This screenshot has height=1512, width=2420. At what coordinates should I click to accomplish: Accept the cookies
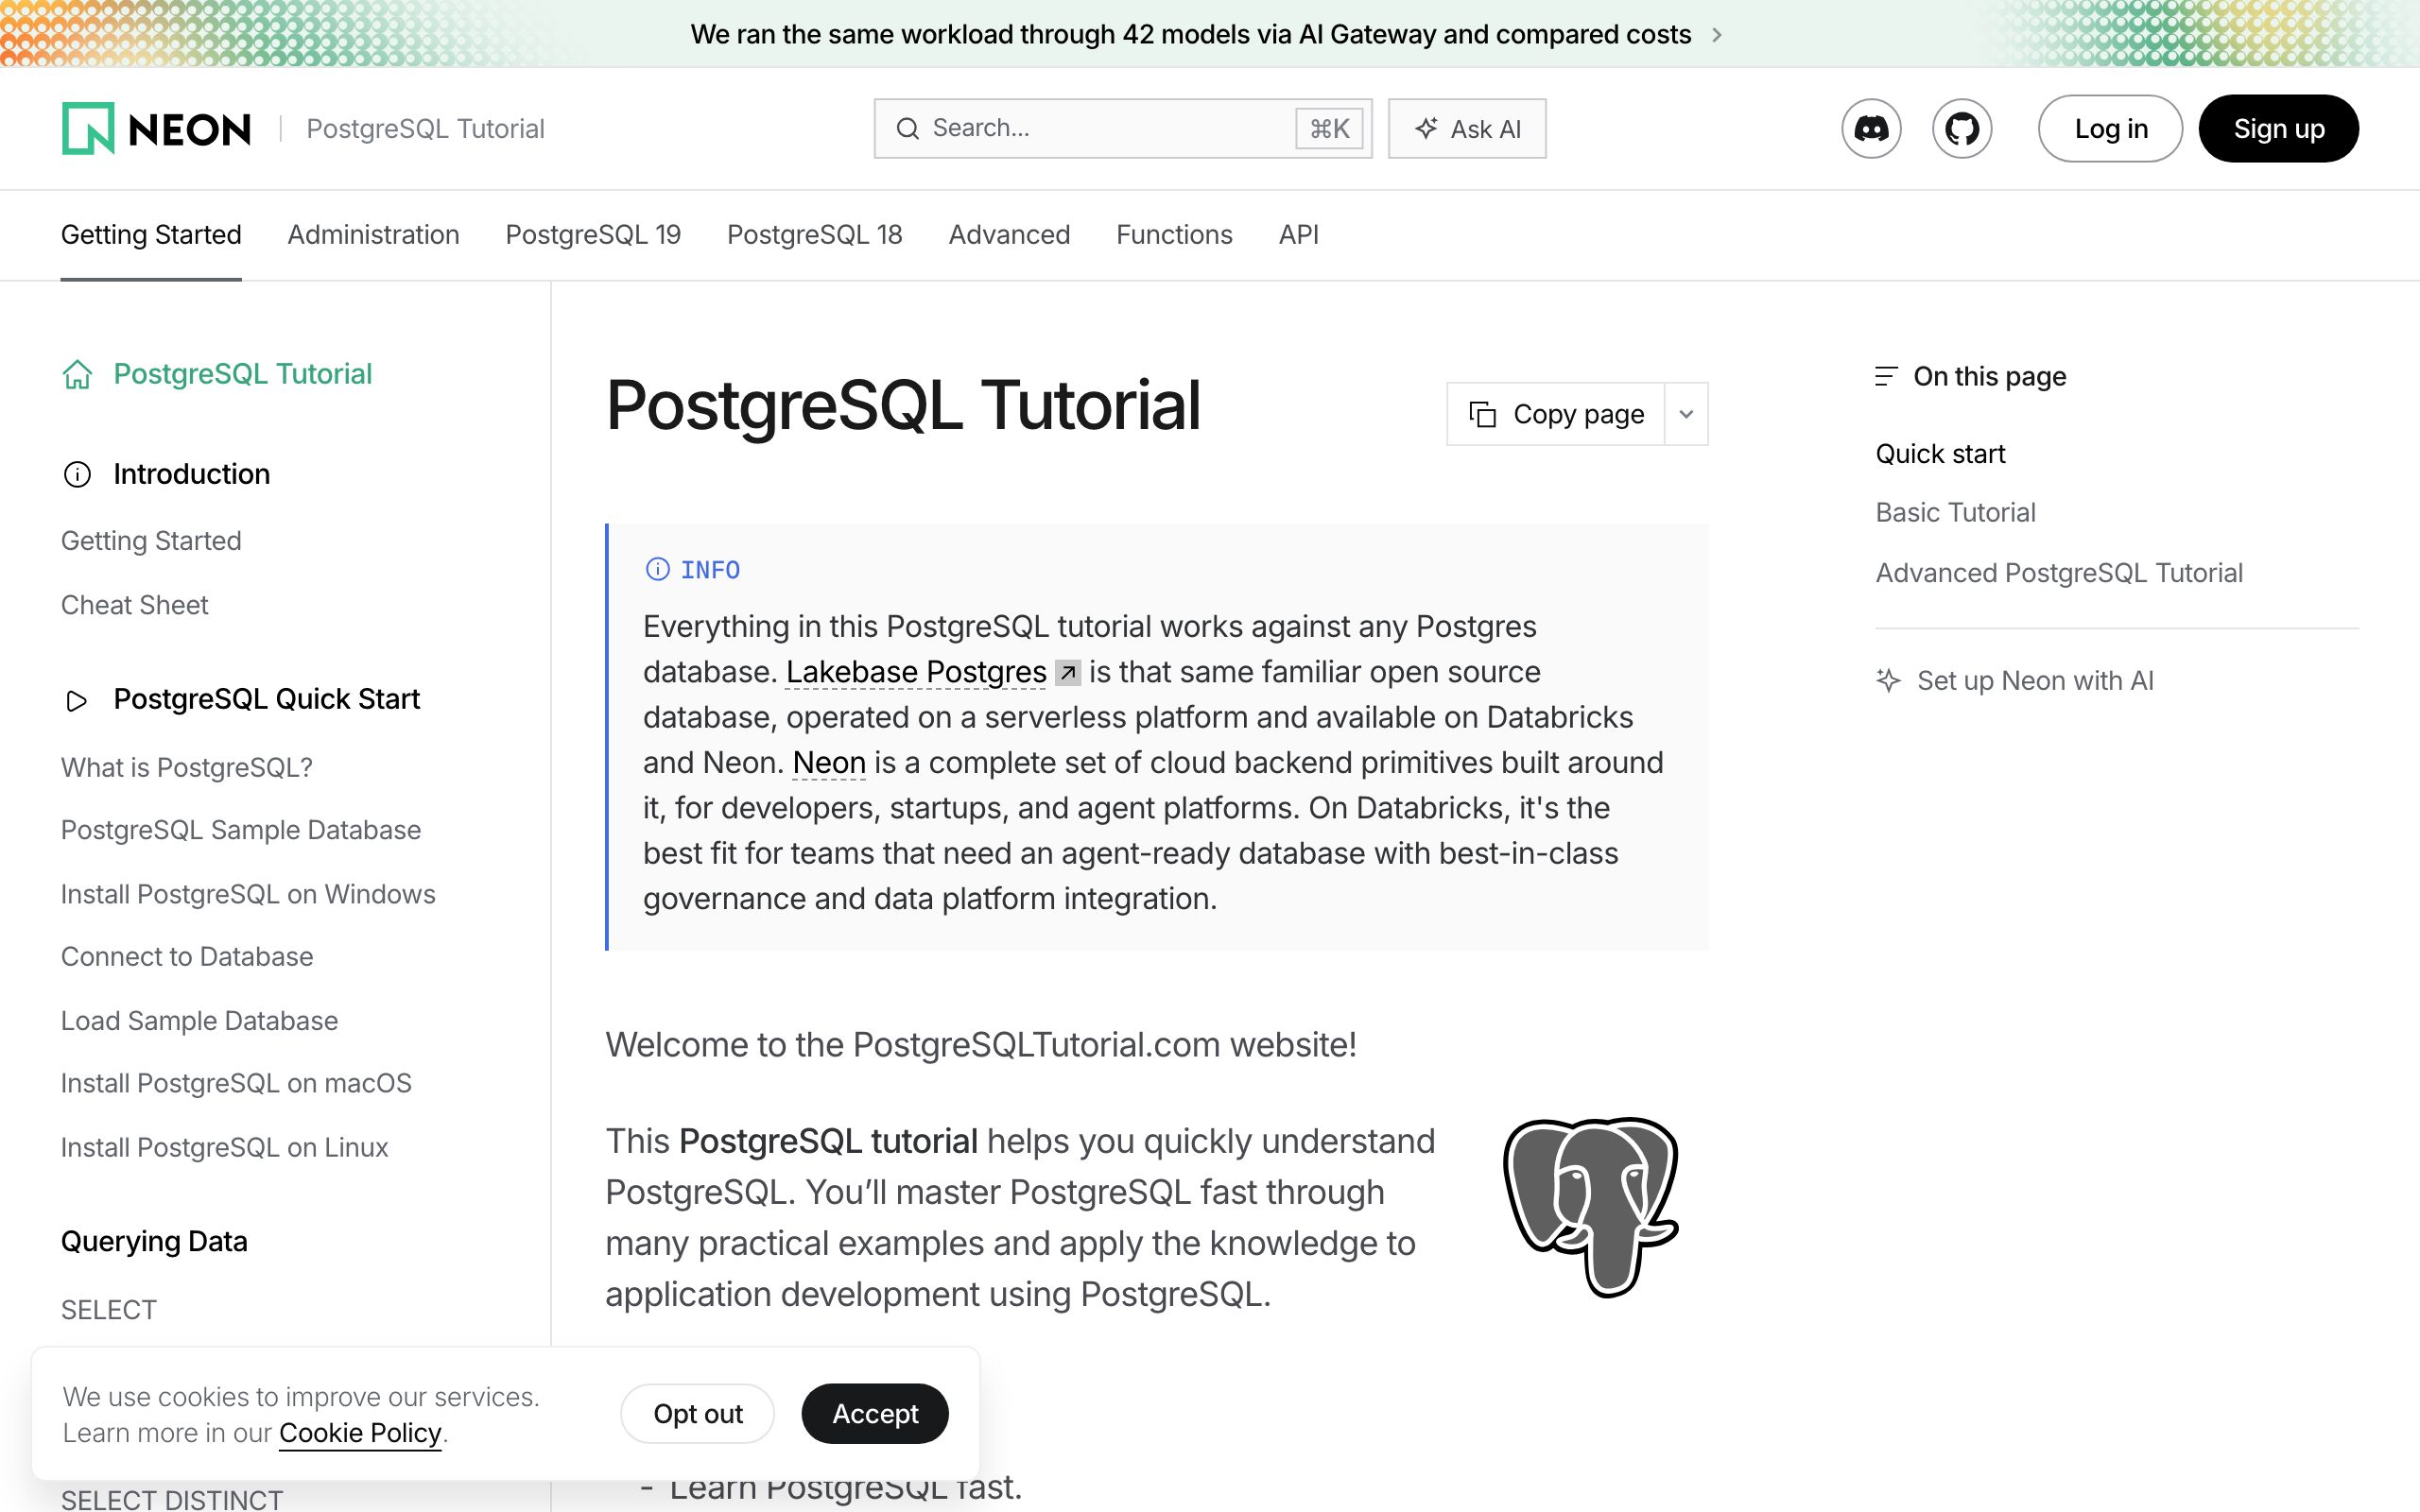tap(875, 1413)
